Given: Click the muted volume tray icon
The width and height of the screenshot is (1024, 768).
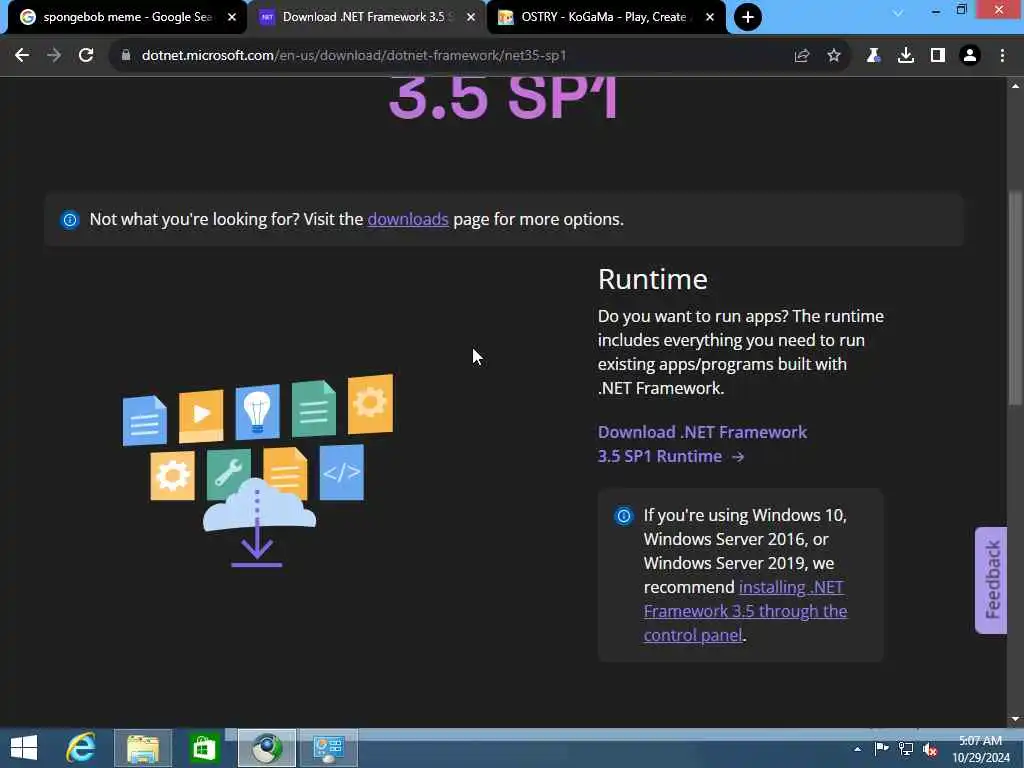Looking at the screenshot, I should click(931, 749).
